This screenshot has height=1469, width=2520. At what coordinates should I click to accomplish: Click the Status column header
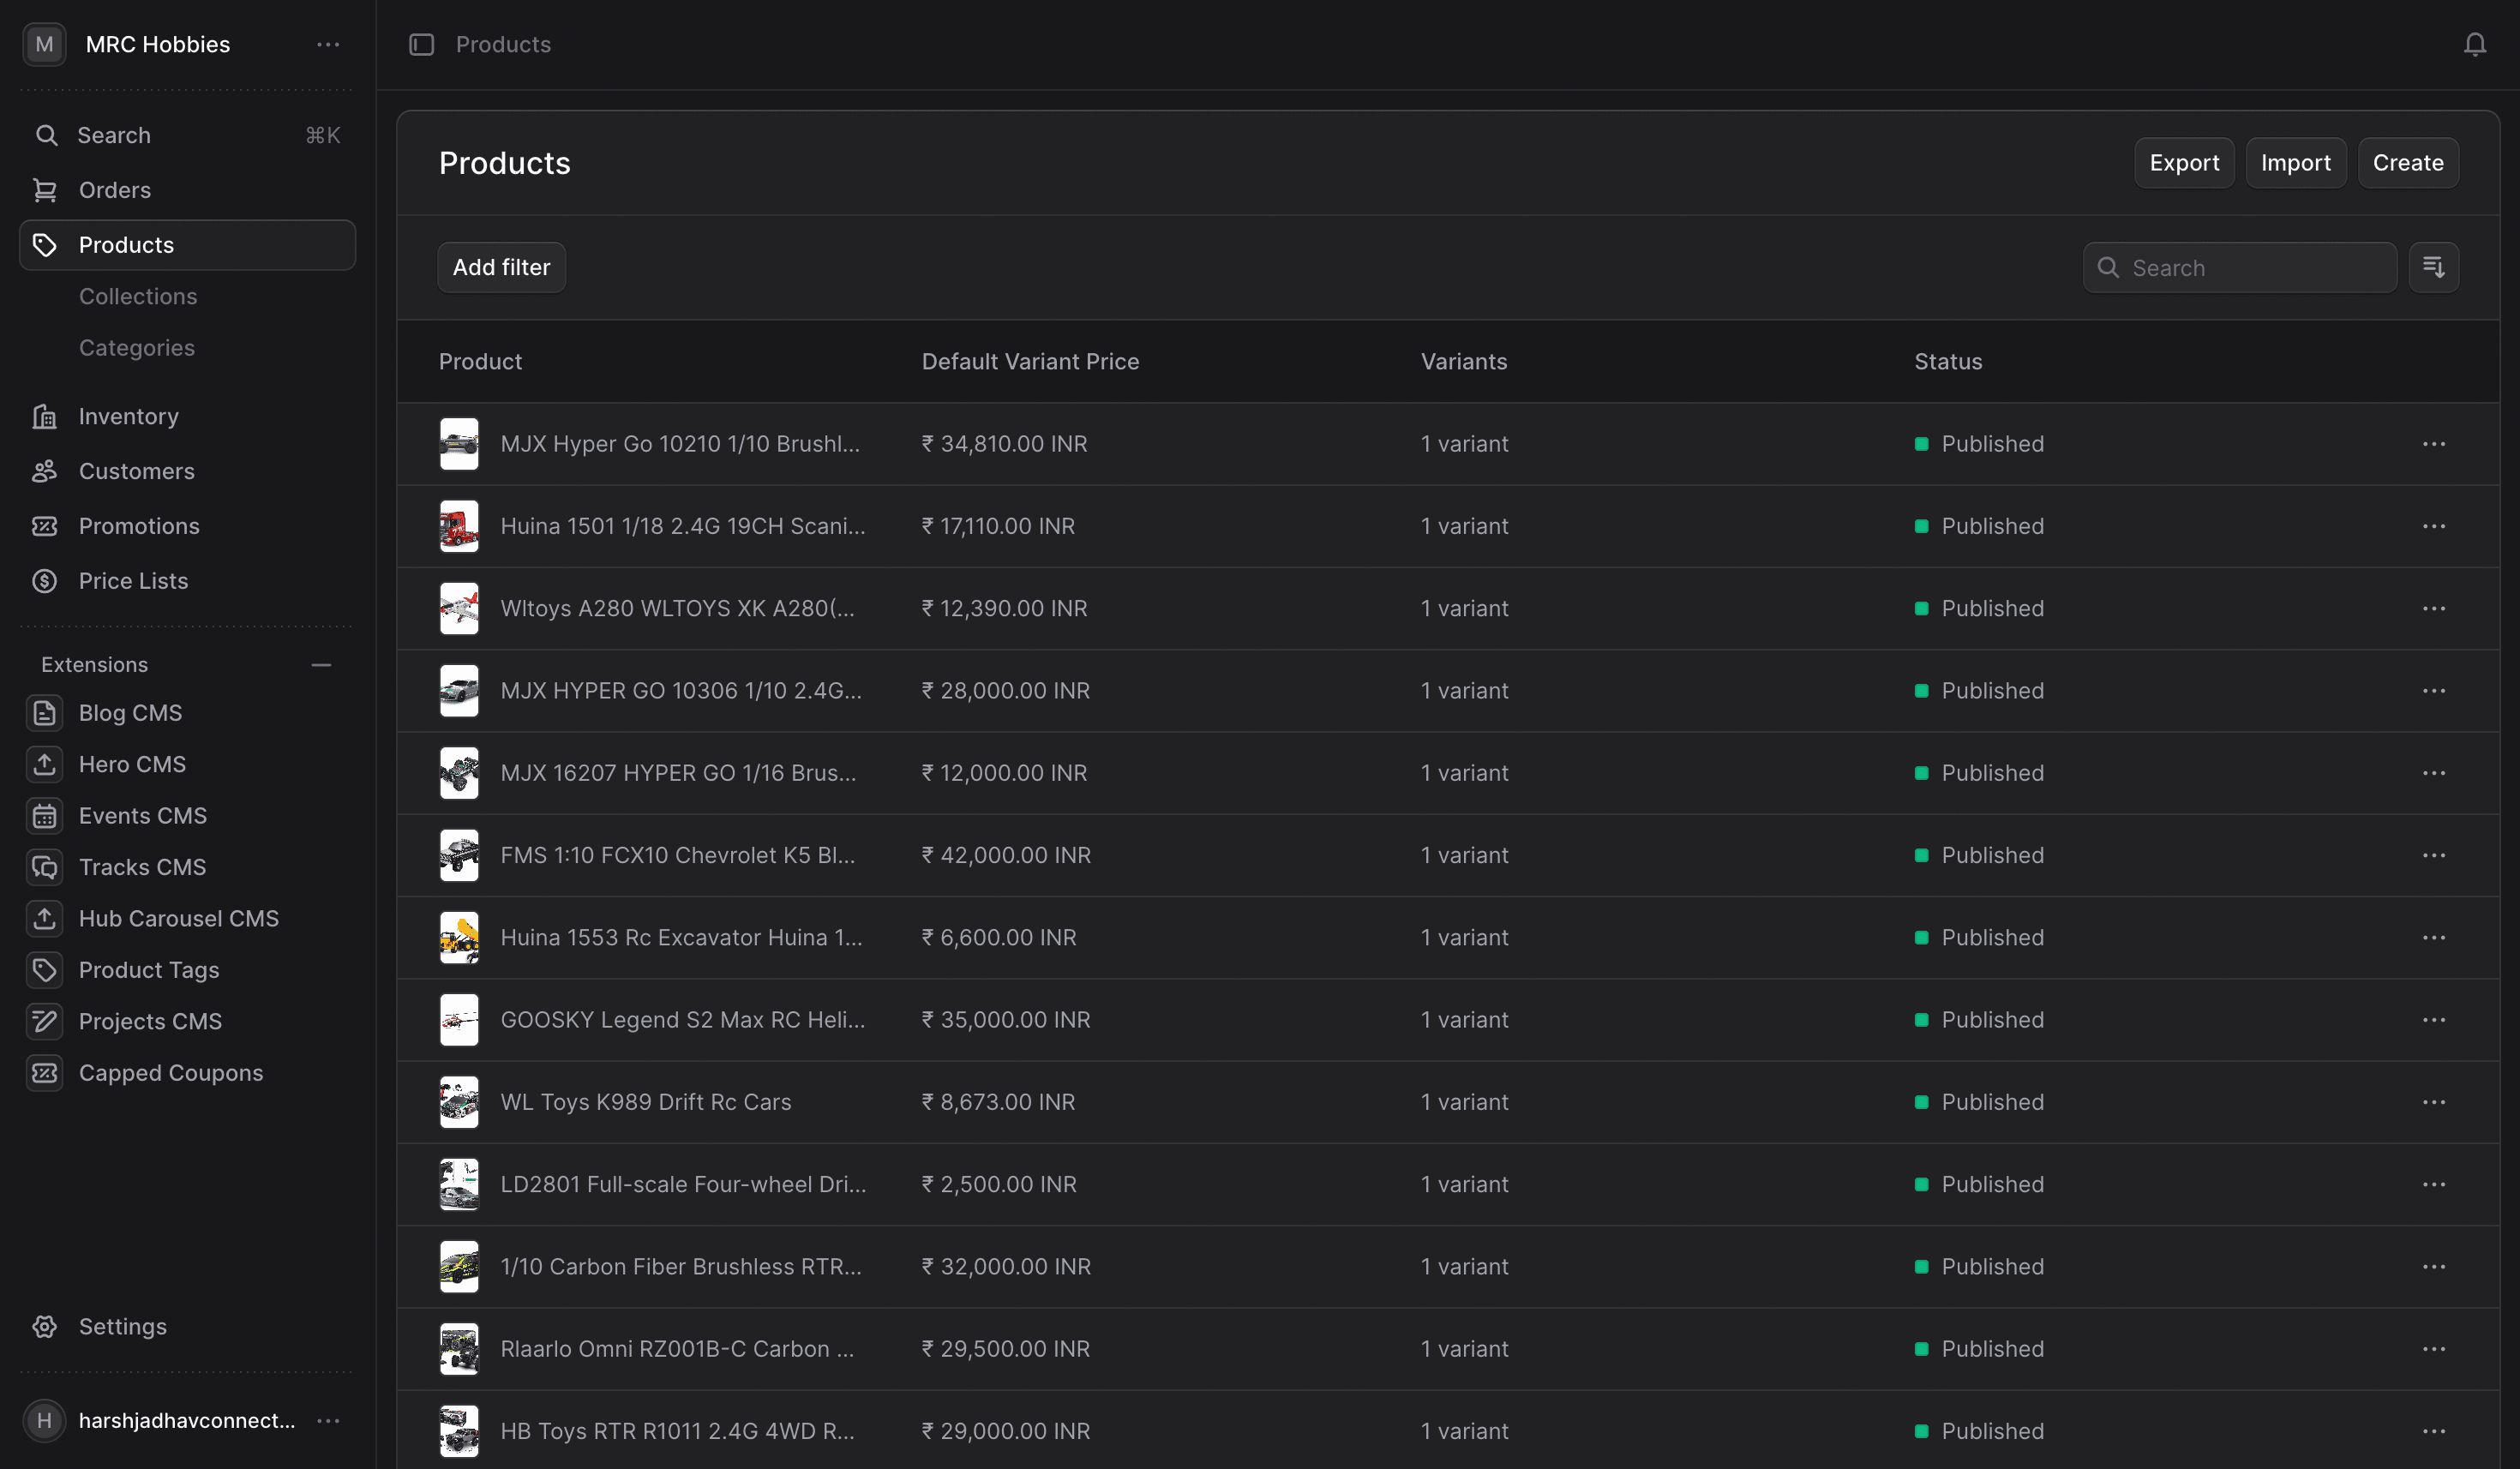coord(1947,362)
